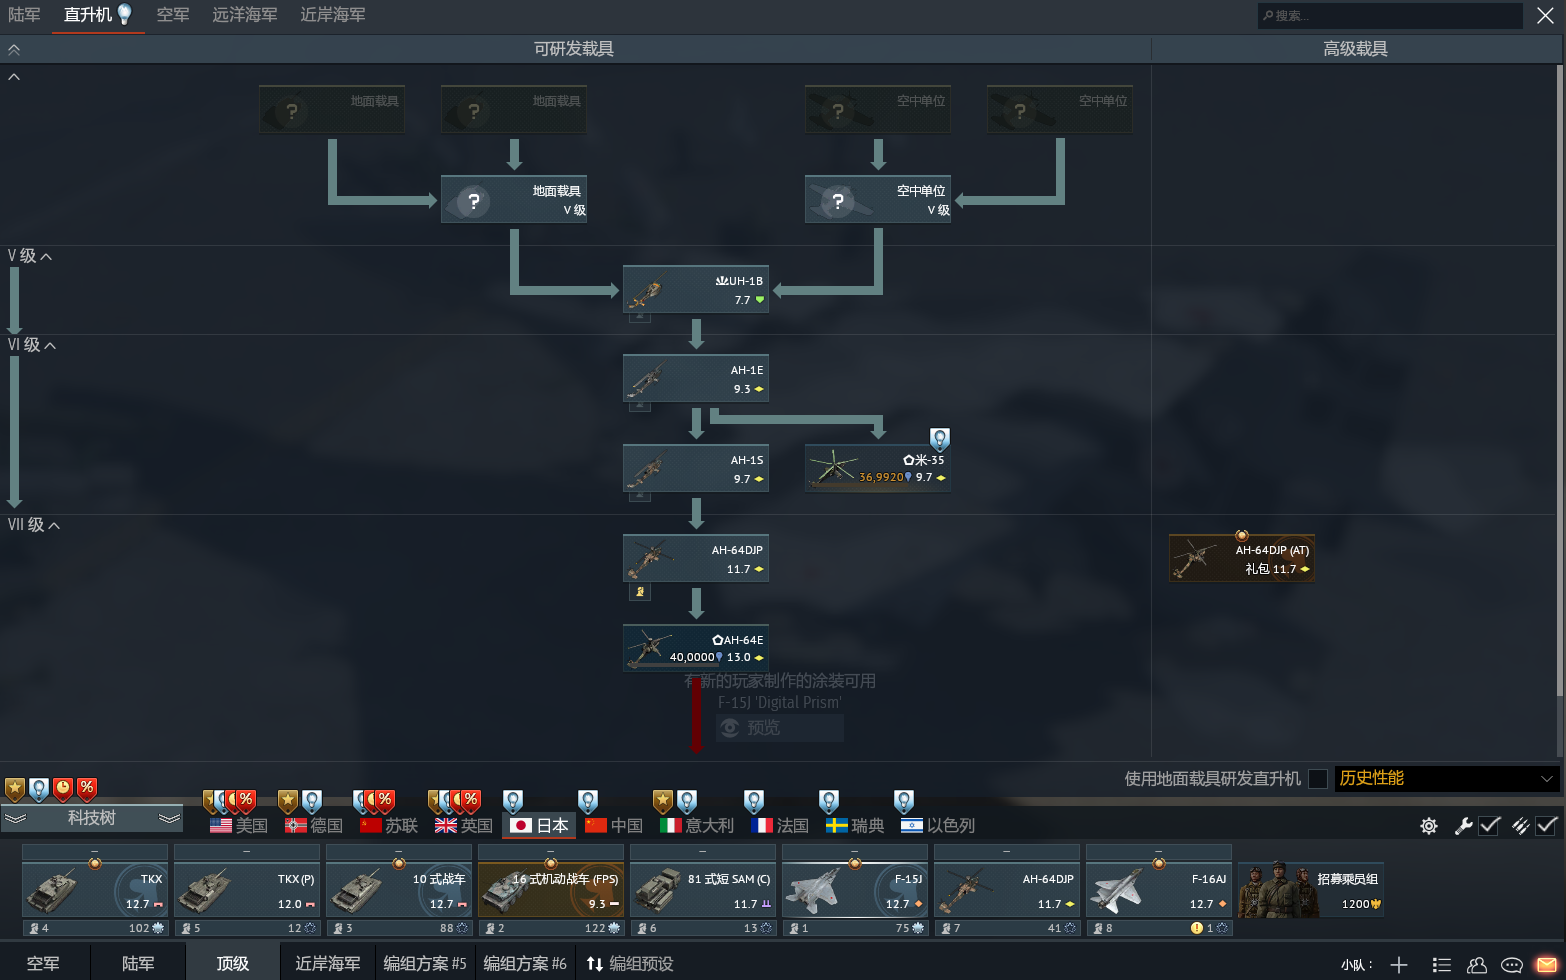Select the 法国 nation tab
This screenshot has width=1566, height=980.
pyautogui.click(x=780, y=825)
